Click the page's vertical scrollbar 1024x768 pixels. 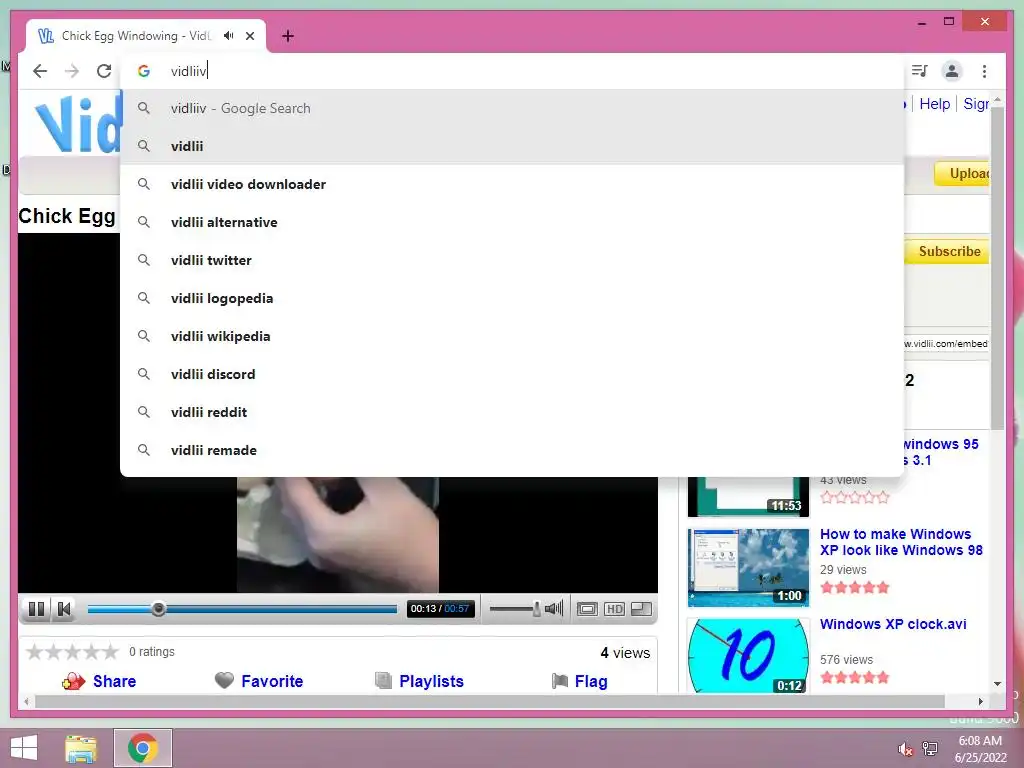(997, 268)
